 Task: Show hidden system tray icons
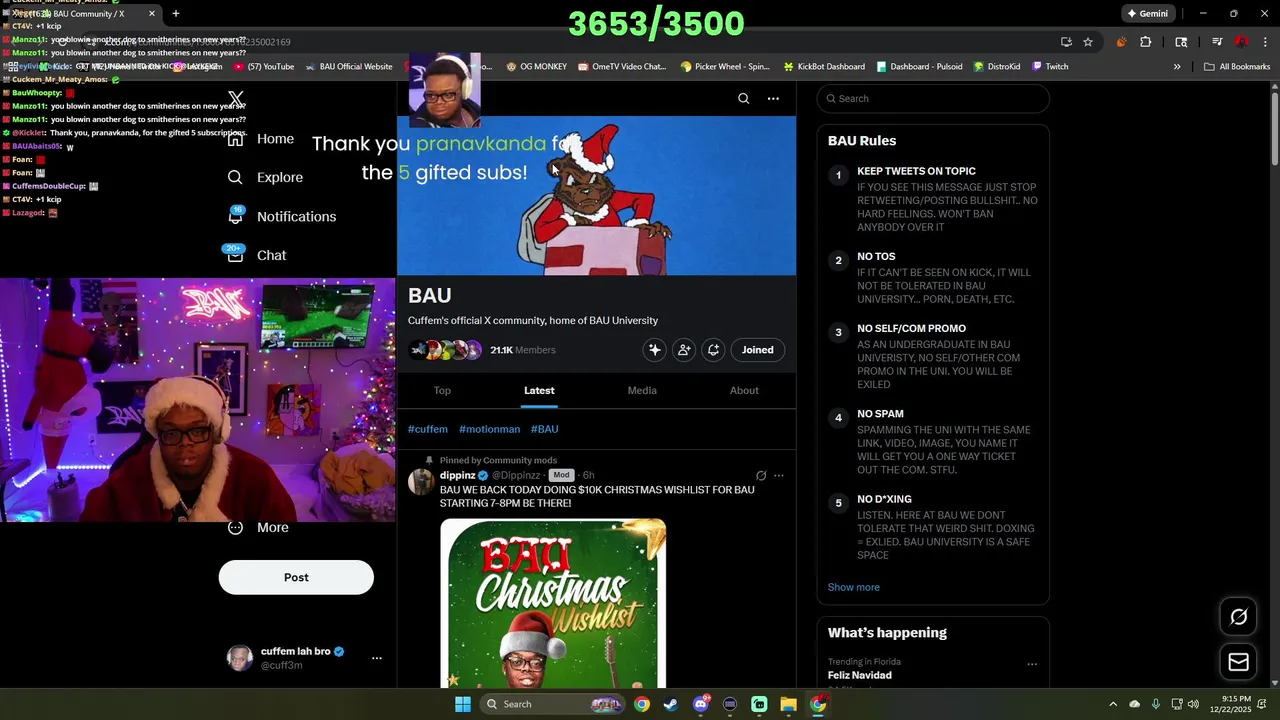coord(1112,704)
